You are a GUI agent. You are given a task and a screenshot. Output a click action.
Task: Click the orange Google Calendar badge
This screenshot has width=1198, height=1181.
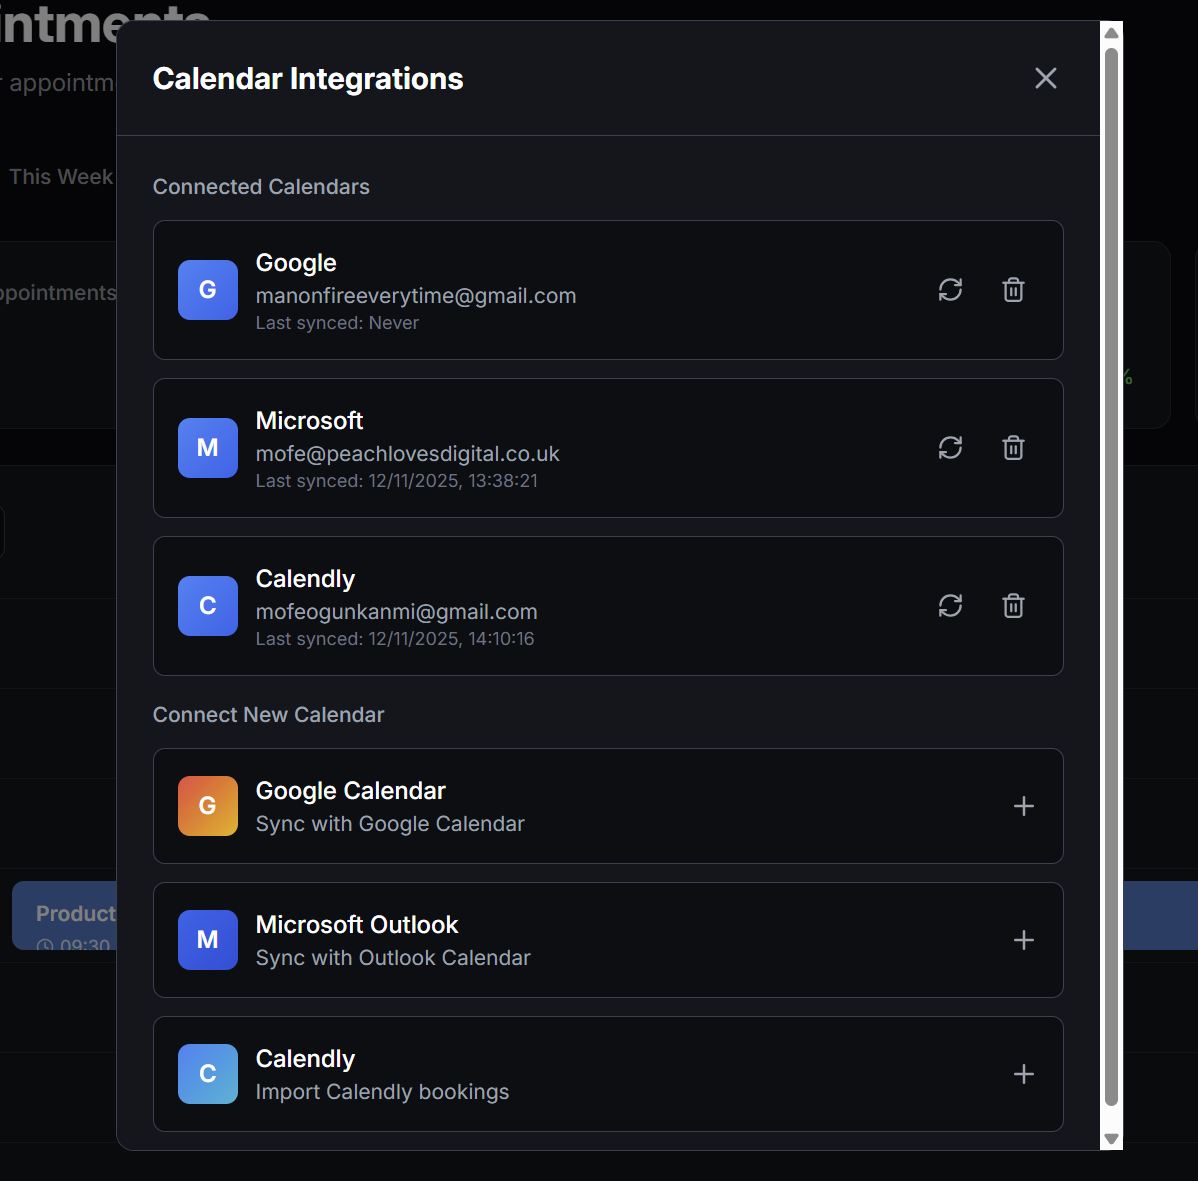point(207,805)
